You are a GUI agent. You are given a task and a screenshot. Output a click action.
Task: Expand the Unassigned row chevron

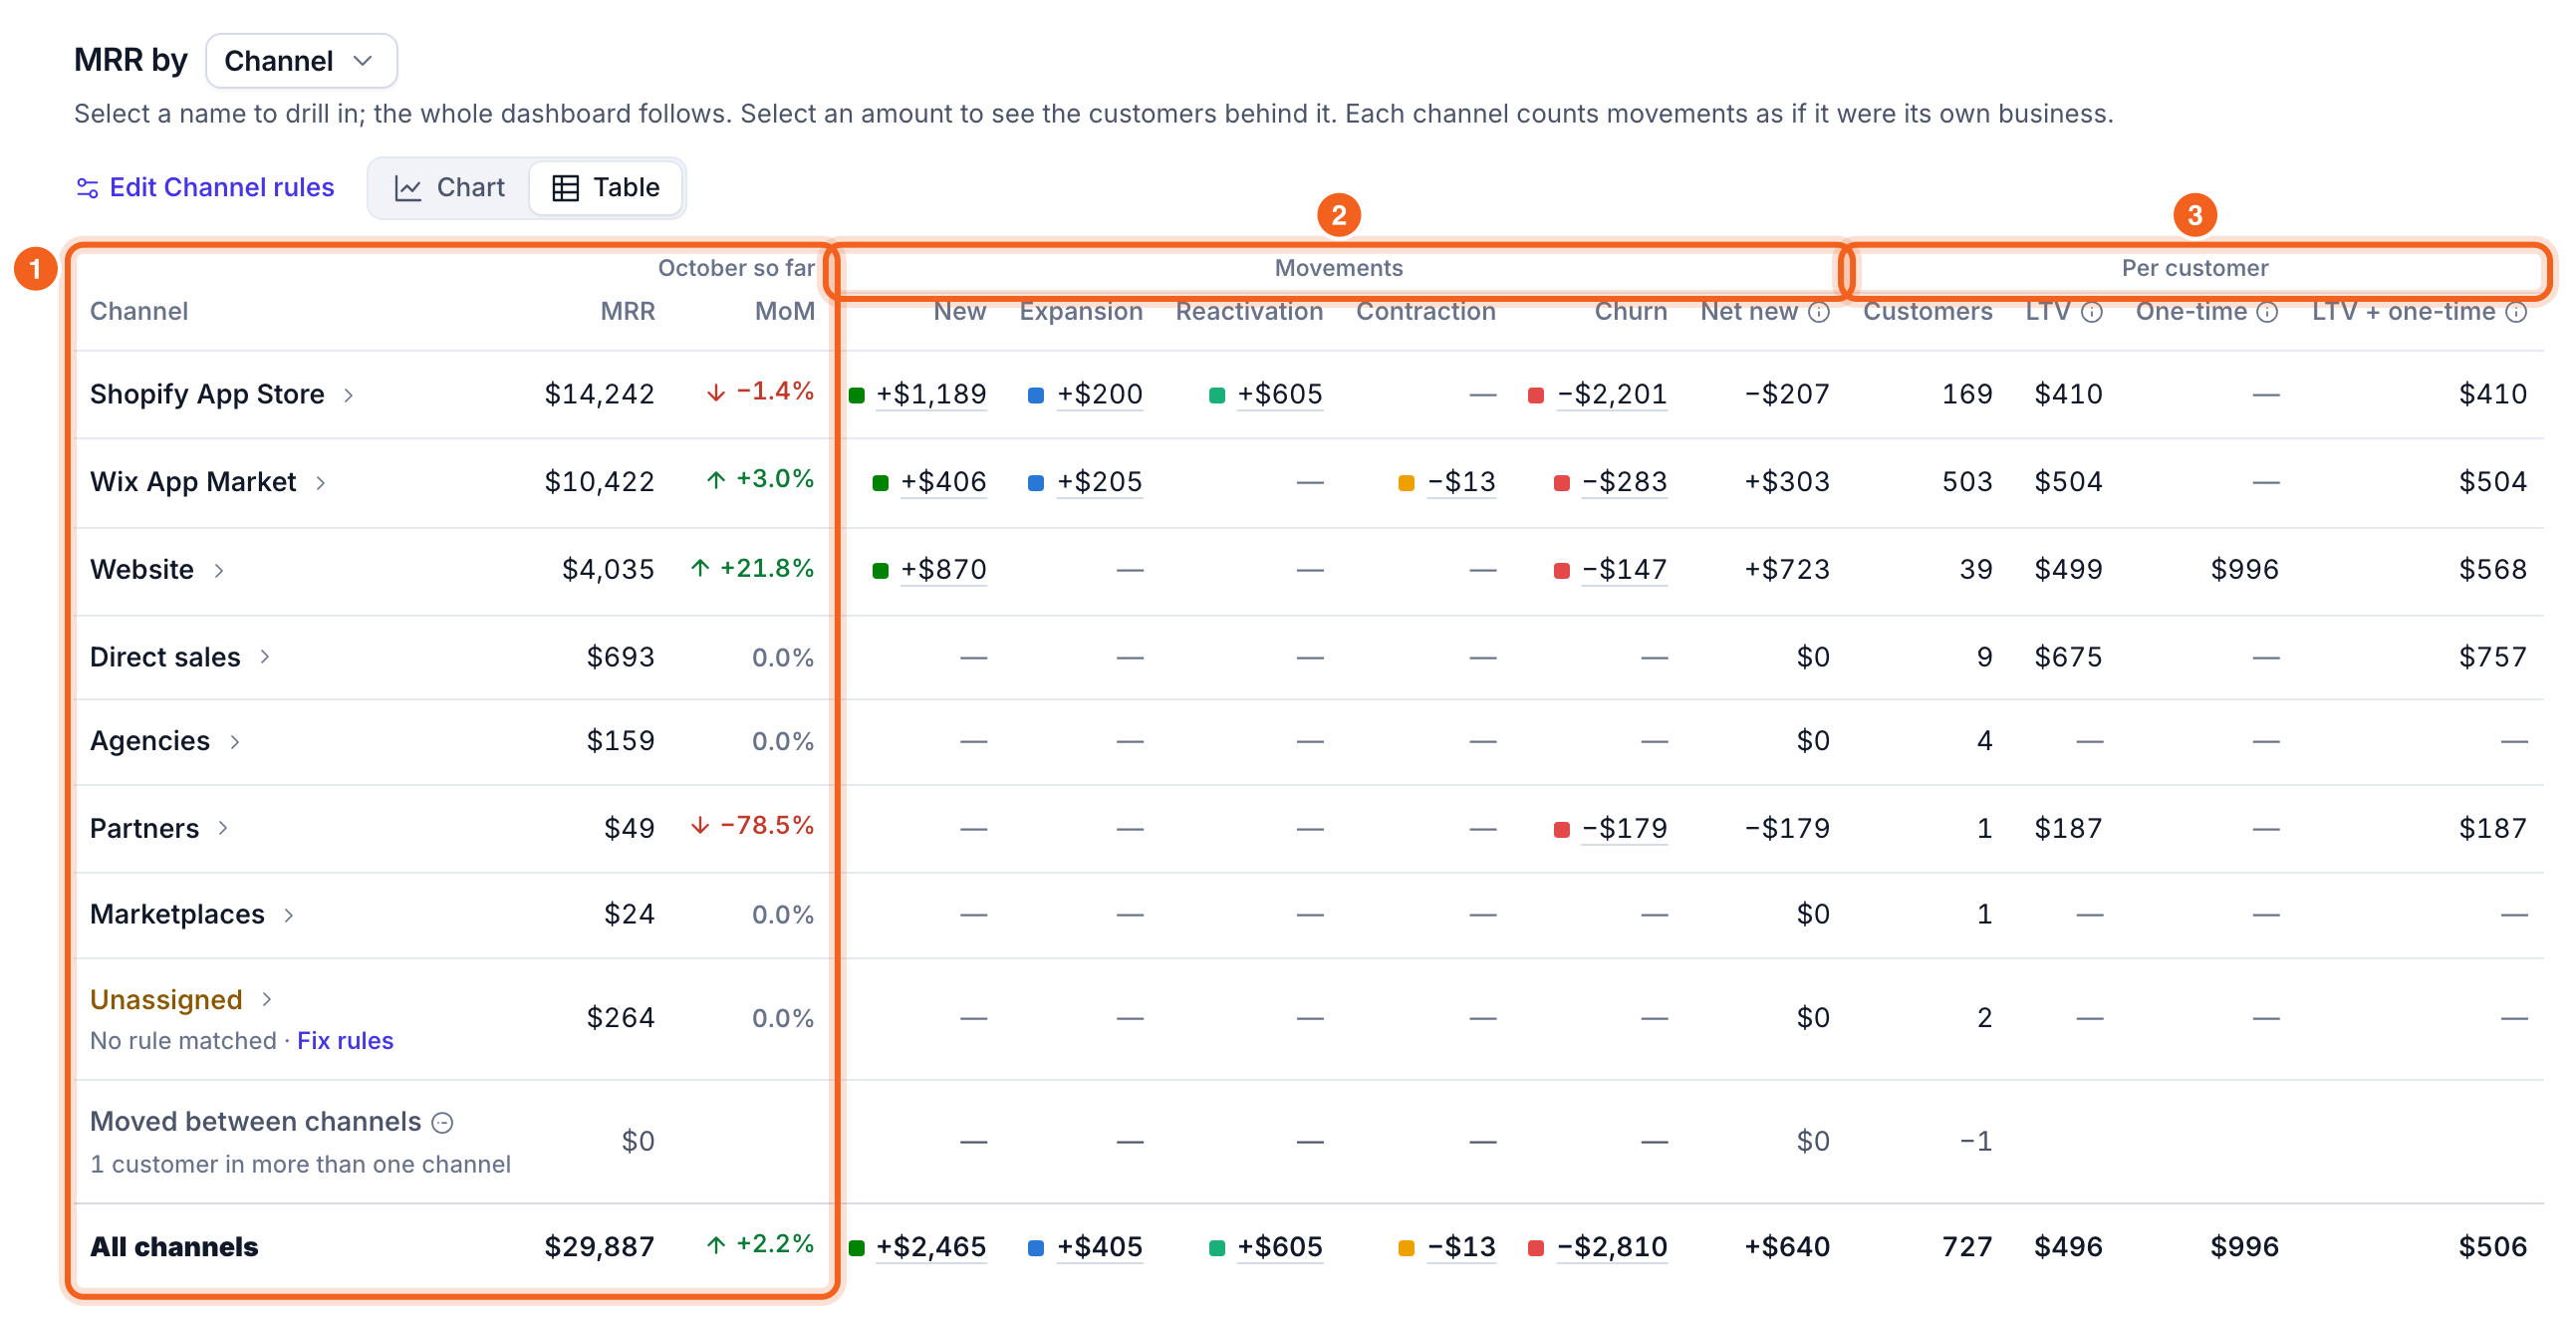[x=266, y=1000]
